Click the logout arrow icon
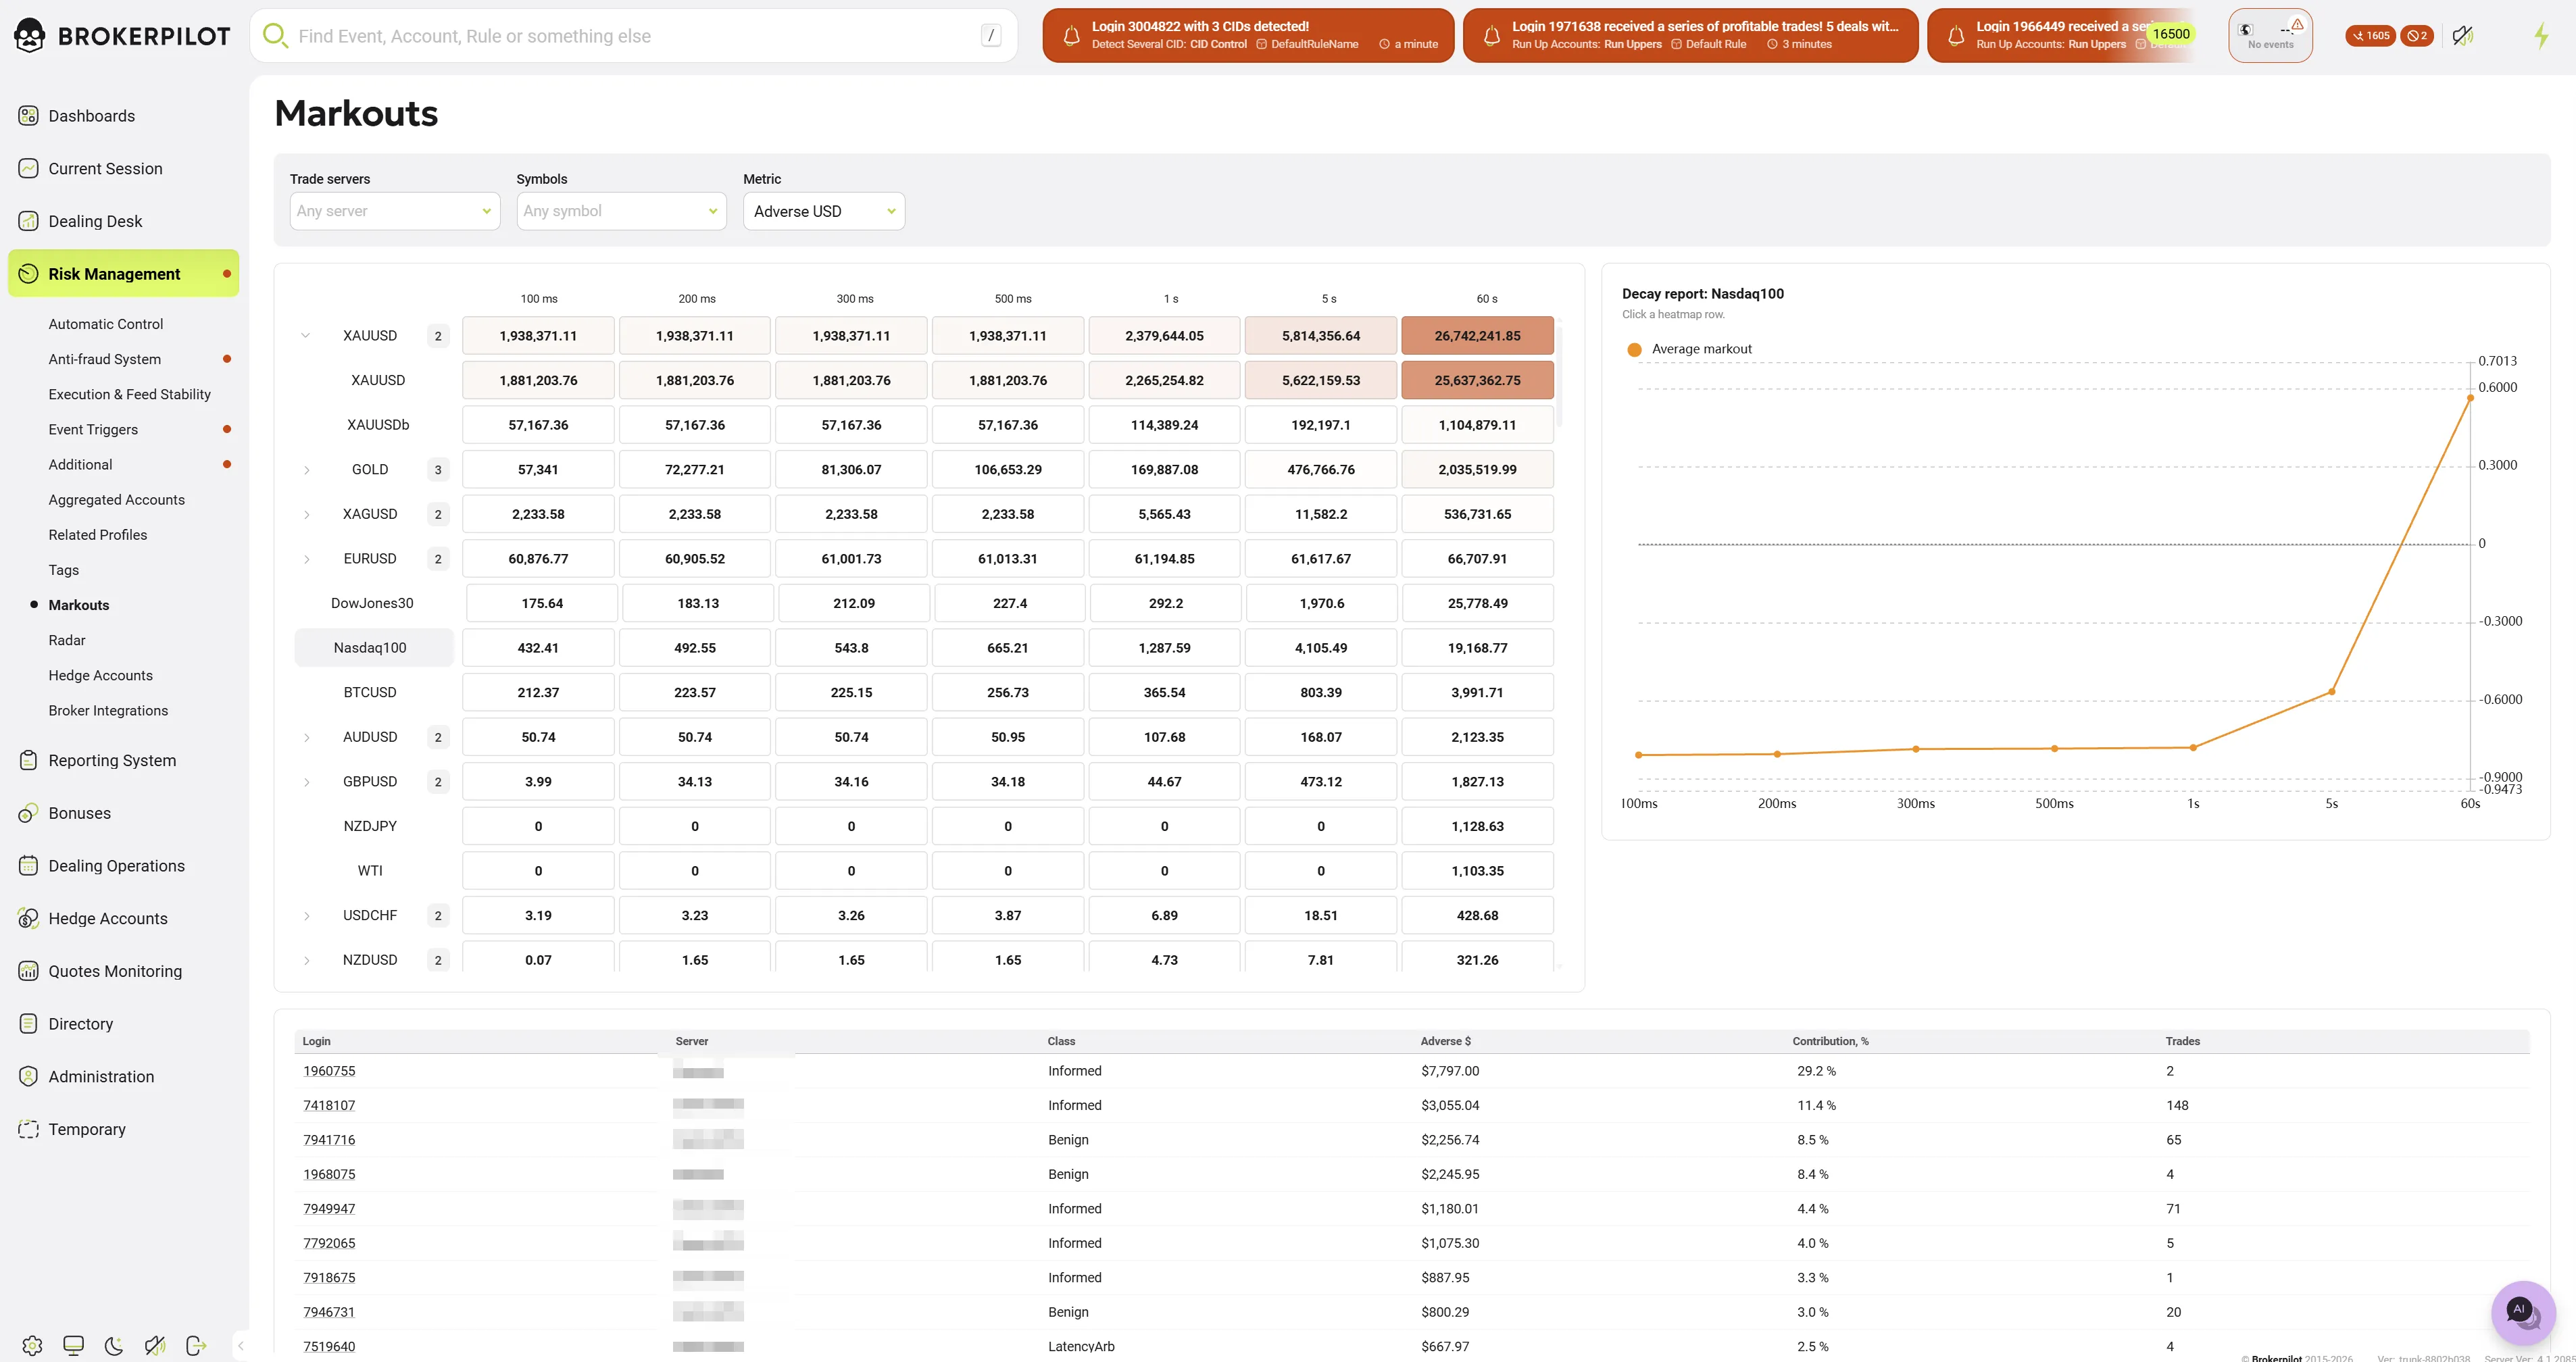Screen dimensions: 2576x1362 coord(196,1345)
